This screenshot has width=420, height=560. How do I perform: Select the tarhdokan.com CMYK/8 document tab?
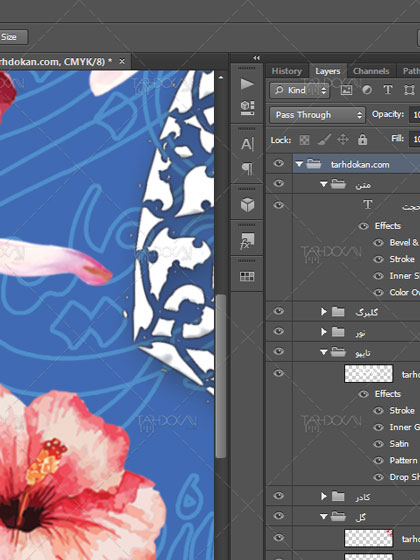[56, 62]
